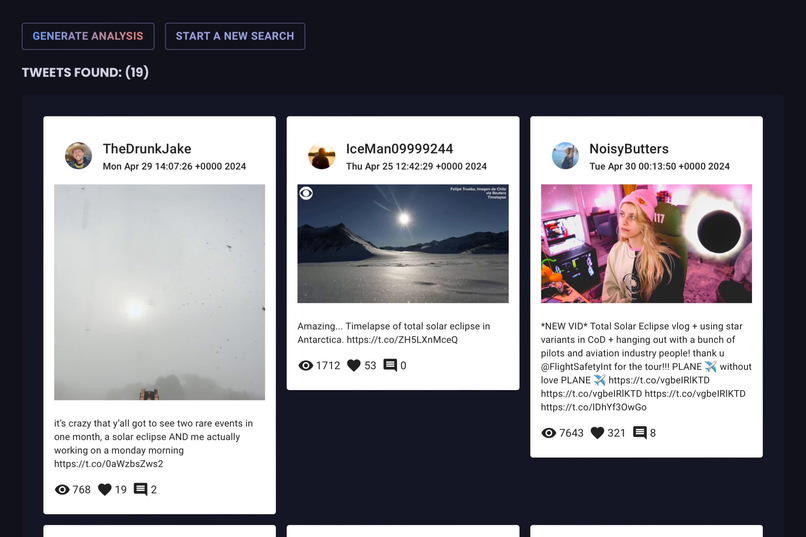Click the views eye icon on TheDrunkJake tweet

(x=62, y=490)
